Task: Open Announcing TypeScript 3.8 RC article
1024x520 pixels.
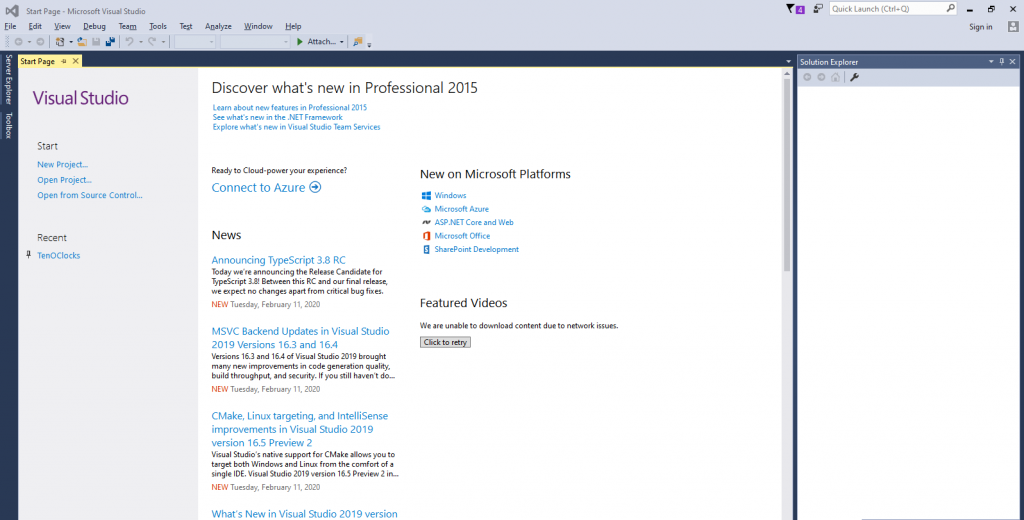Action: click(x=278, y=260)
